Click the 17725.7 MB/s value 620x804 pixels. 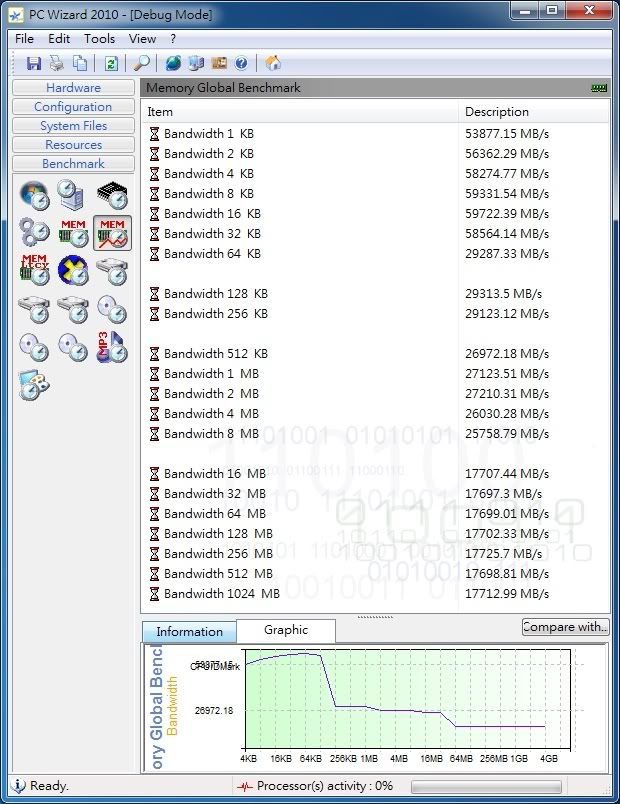click(x=503, y=554)
